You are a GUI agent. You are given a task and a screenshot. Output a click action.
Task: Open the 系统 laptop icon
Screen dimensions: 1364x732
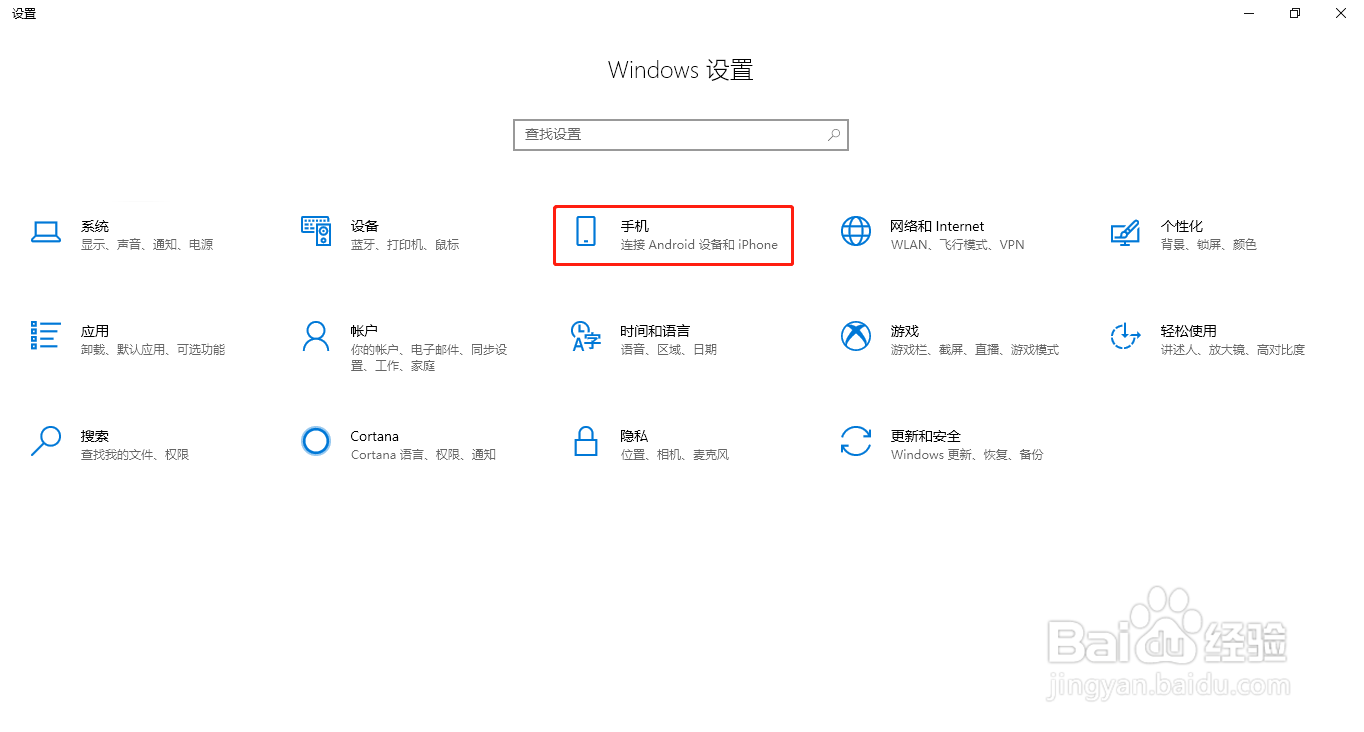(x=46, y=232)
